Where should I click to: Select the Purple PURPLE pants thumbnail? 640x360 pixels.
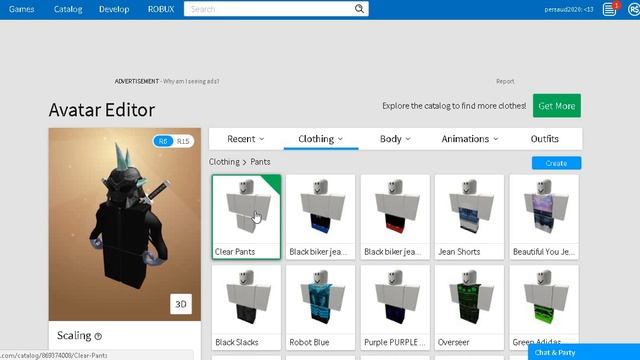tap(395, 300)
